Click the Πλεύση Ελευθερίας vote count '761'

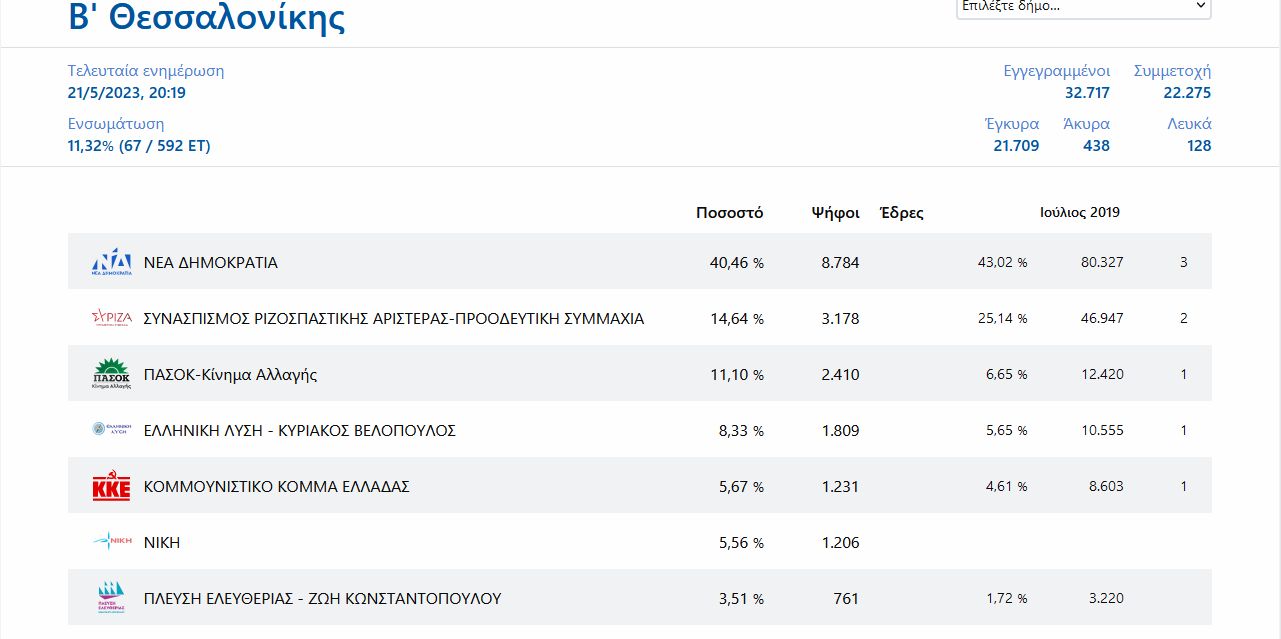point(846,599)
